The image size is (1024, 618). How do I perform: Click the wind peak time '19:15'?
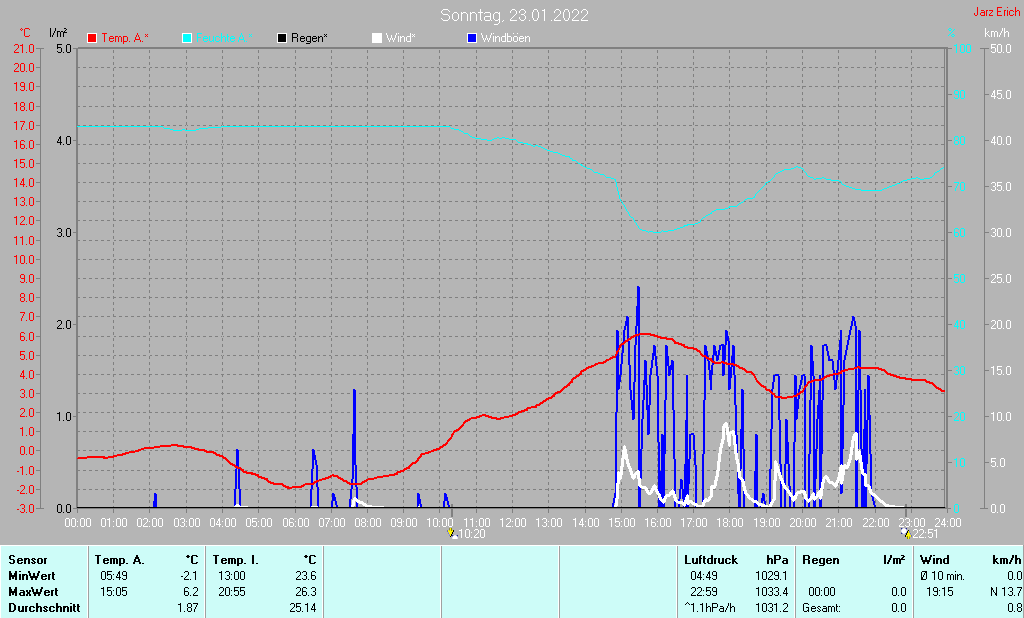point(940,592)
